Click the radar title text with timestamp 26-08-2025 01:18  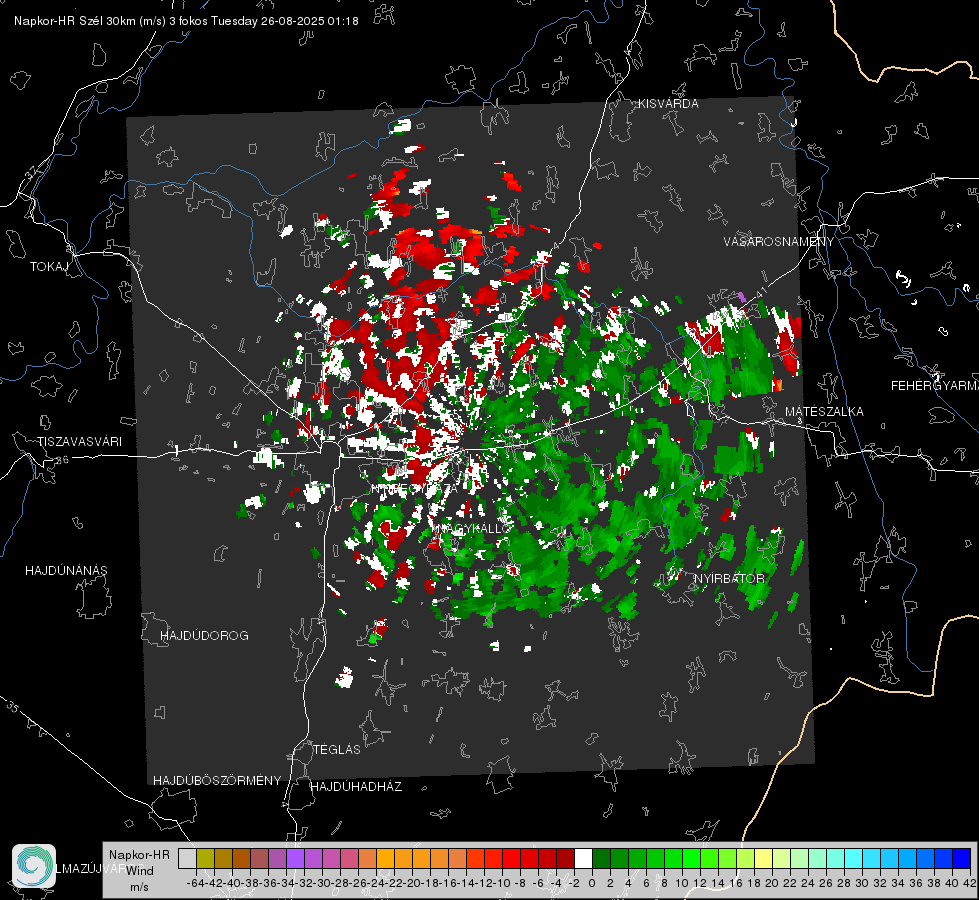click(x=186, y=21)
